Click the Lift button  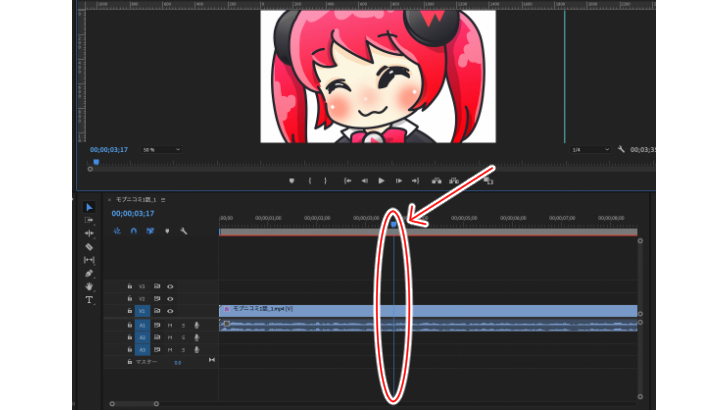(x=436, y=181)
